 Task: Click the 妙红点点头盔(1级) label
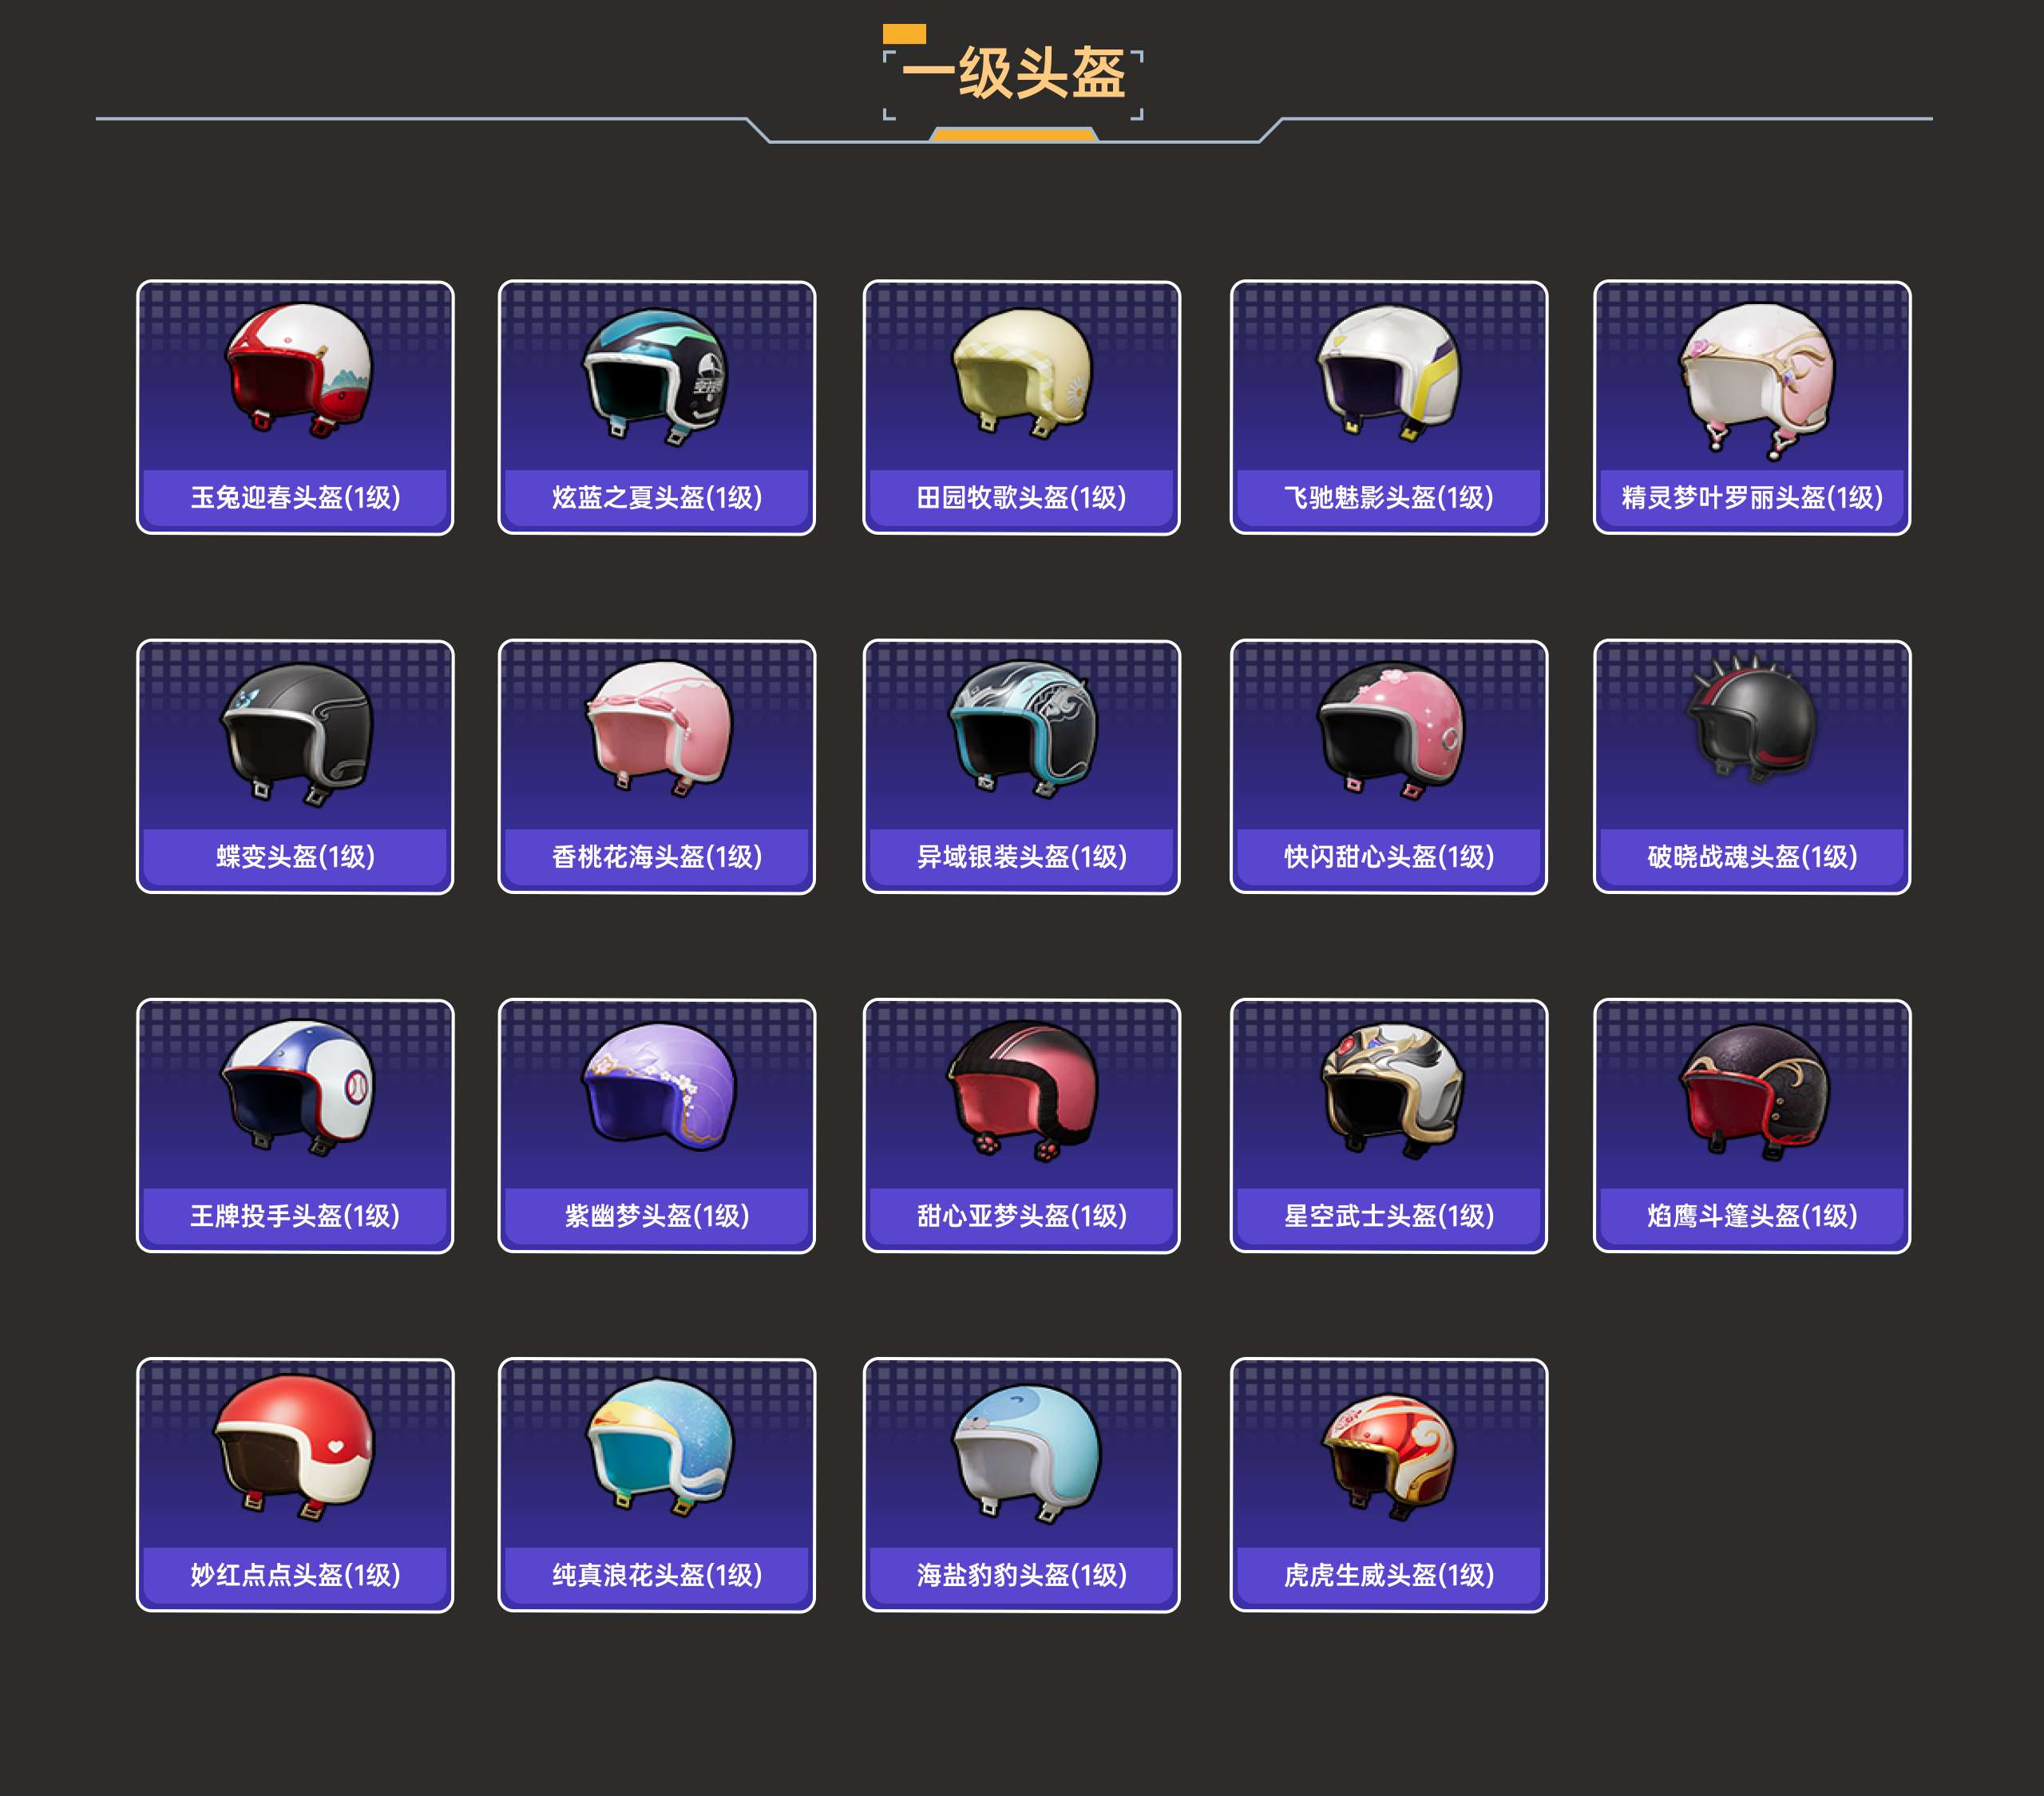coord(295,1575)
